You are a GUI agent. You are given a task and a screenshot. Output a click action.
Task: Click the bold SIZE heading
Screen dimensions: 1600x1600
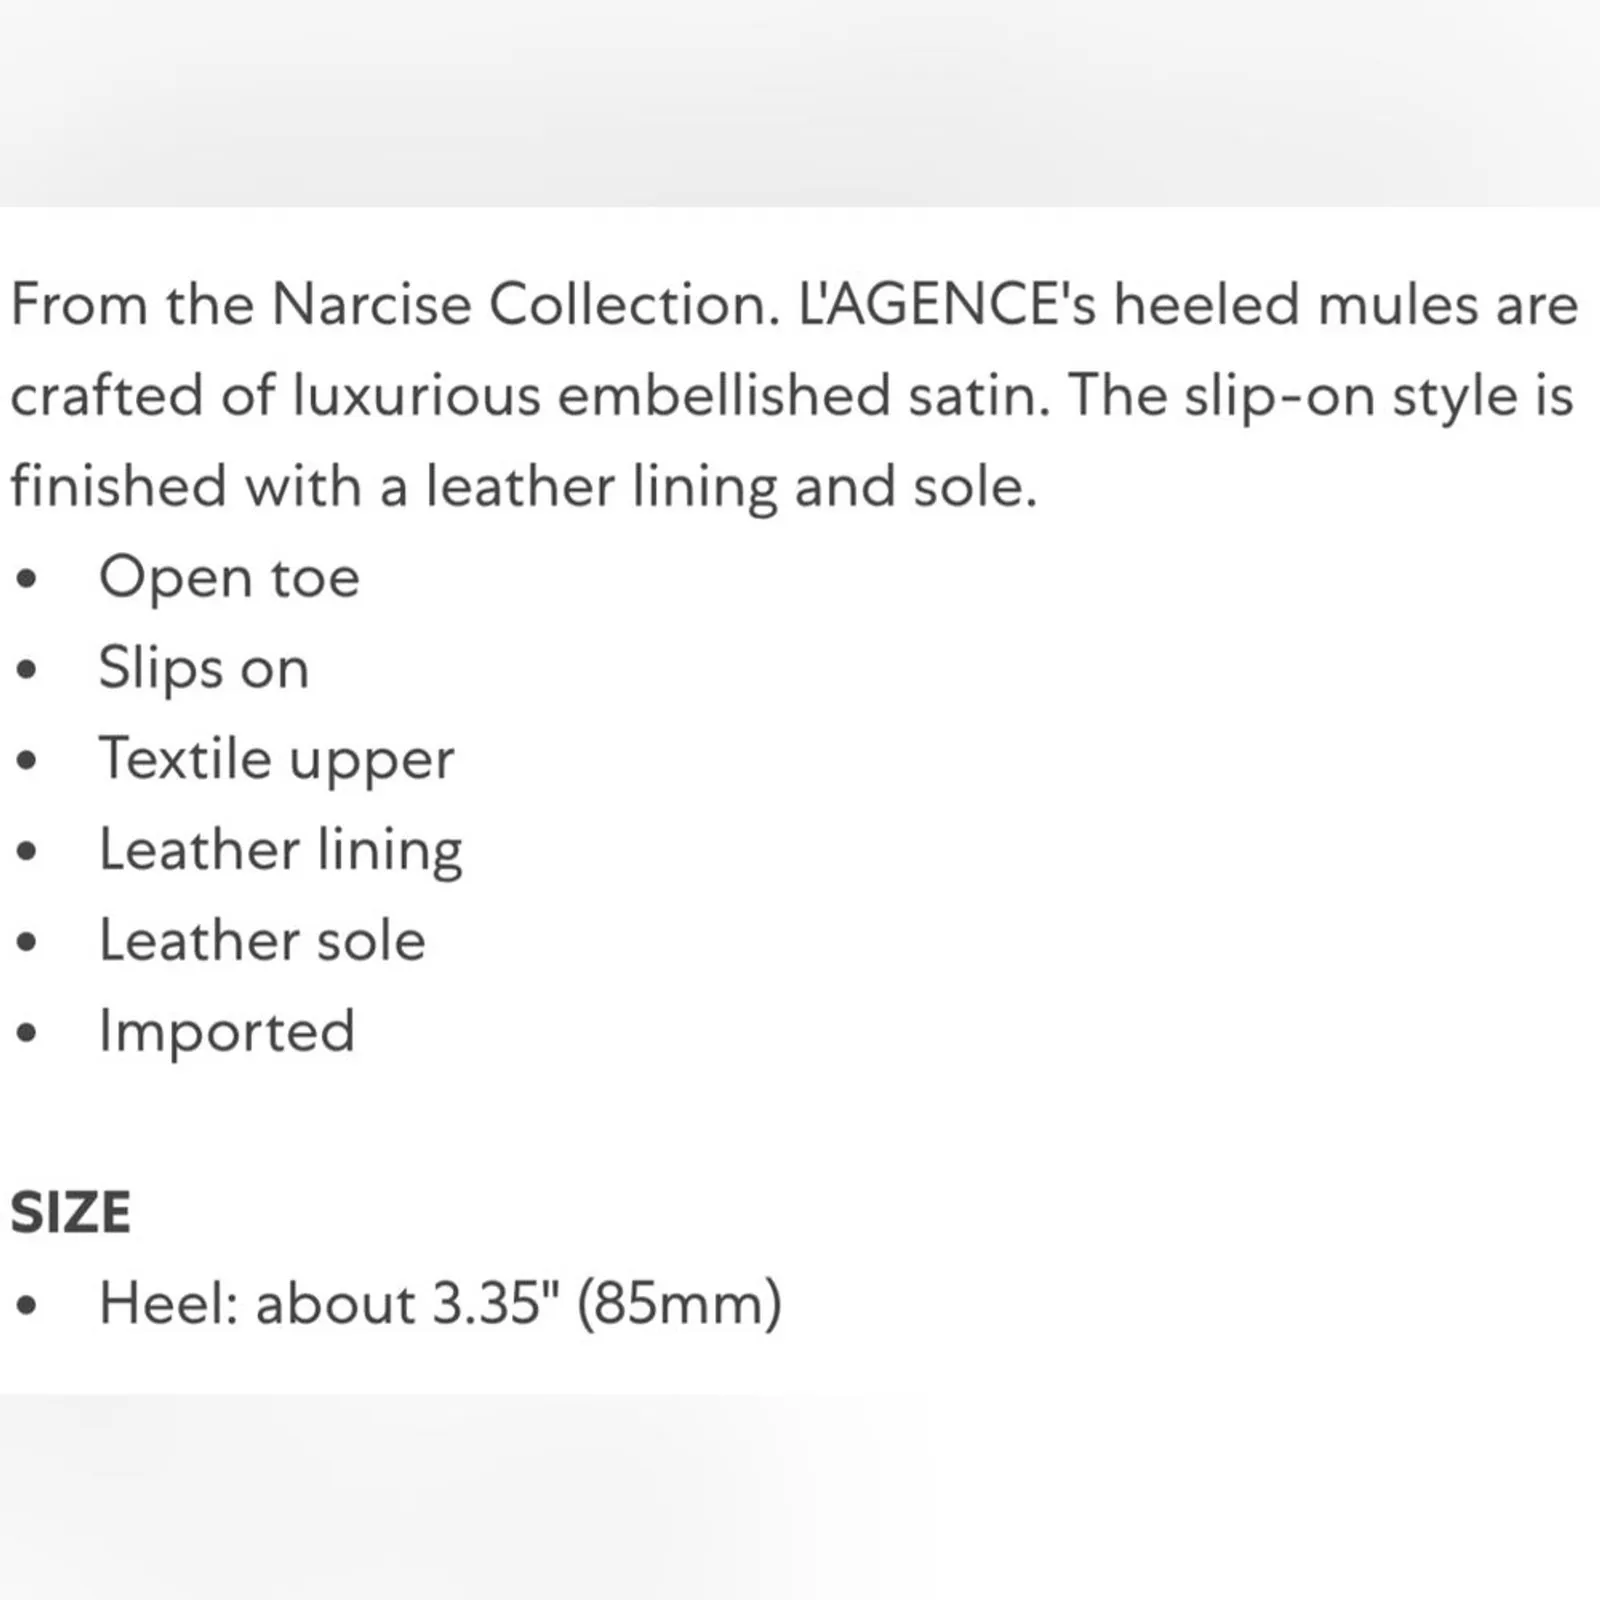(x=70, y=1213)
